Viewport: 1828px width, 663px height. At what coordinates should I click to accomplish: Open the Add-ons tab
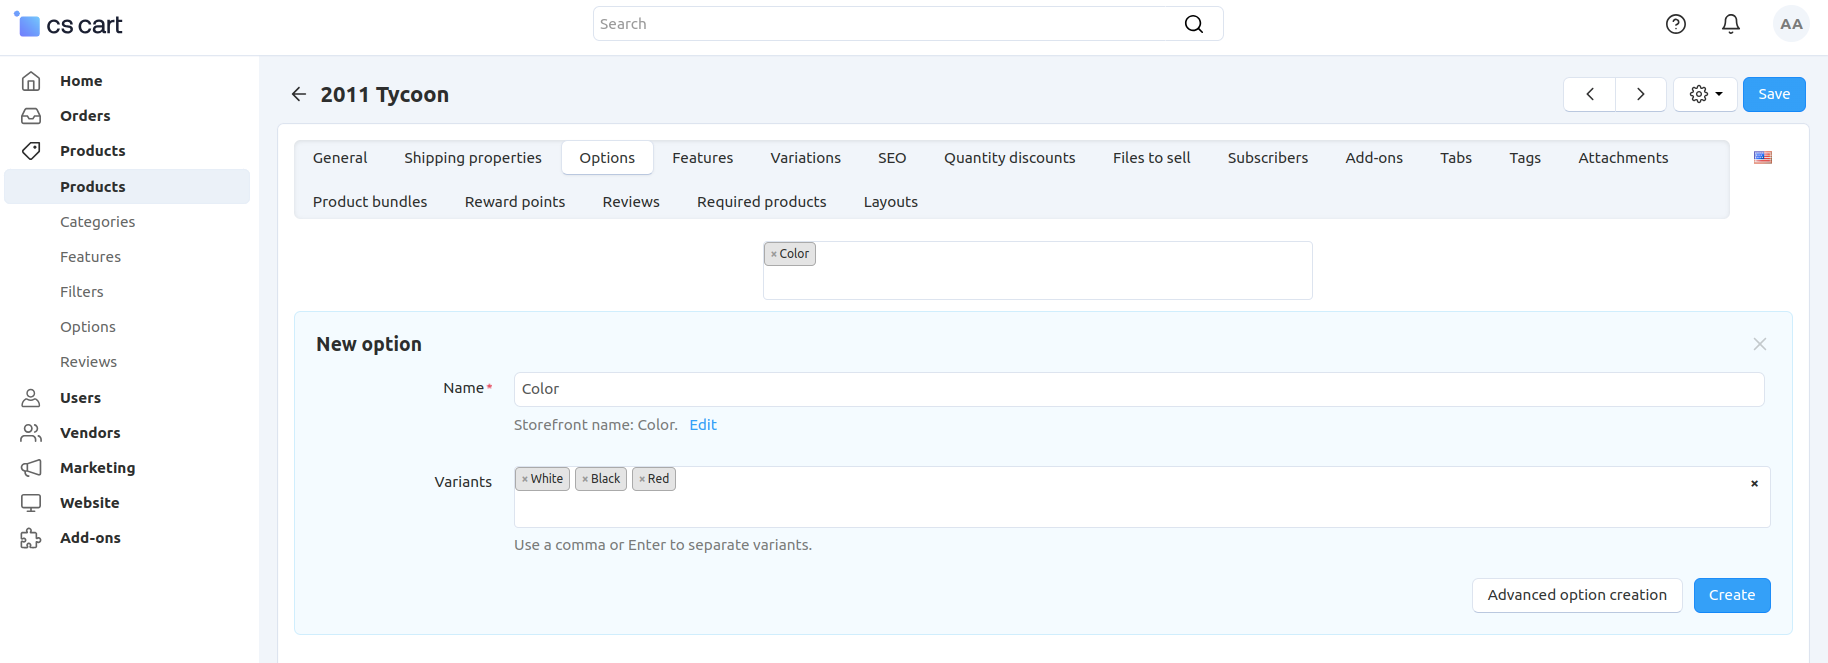pos(1374,158)
